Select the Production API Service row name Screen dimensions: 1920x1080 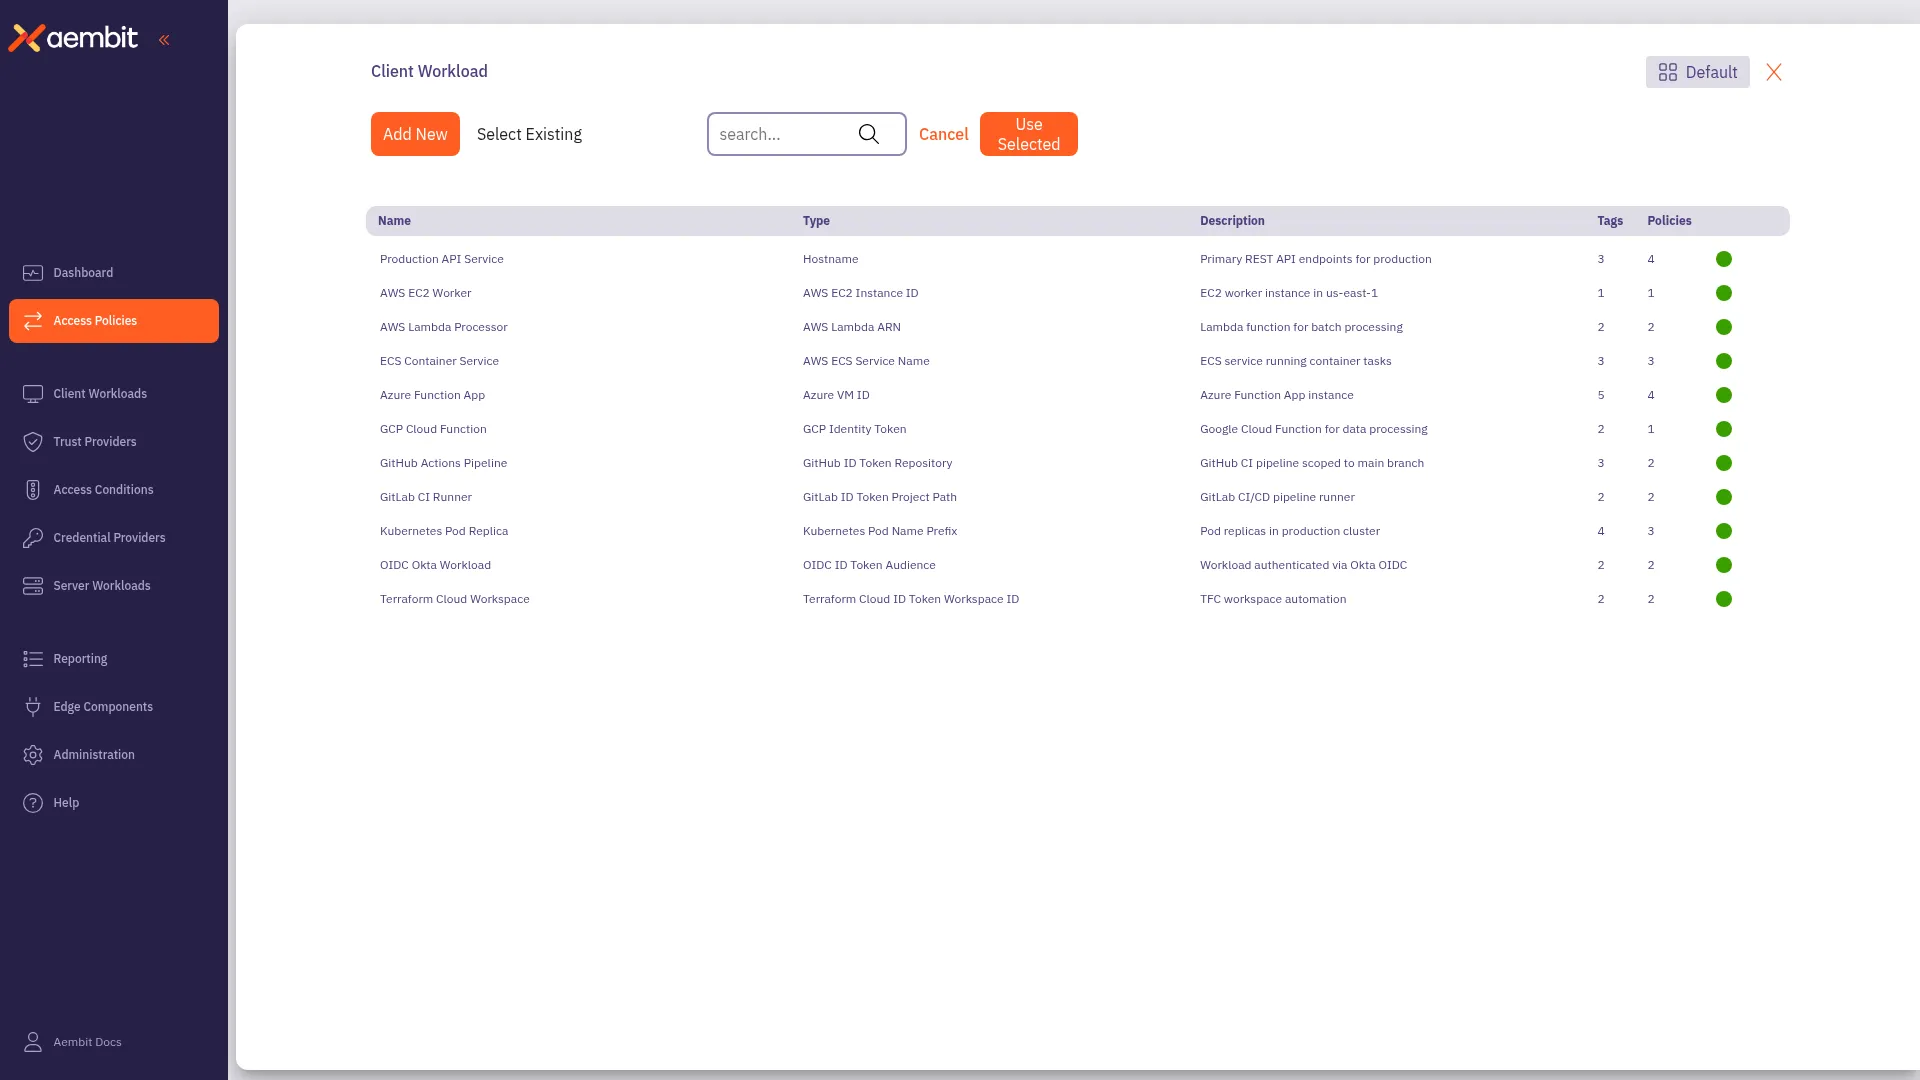tap(442, 259)
